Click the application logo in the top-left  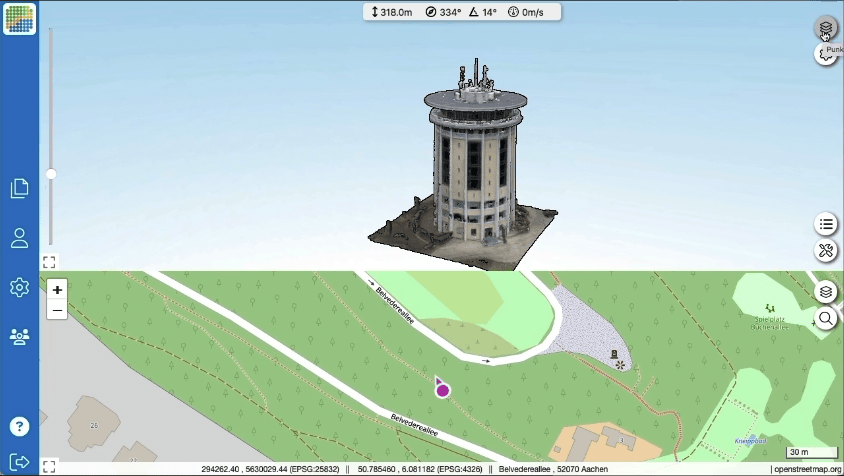tap(19, 19)
